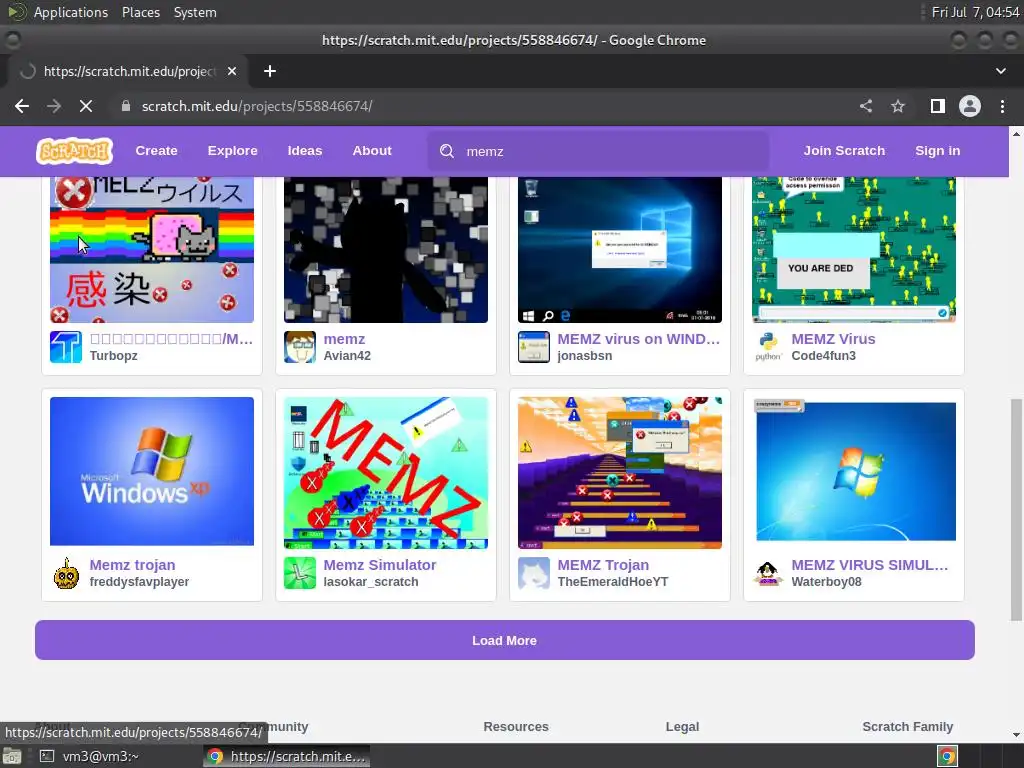Click Code4fun3 python avatar
This screenshot has width=1024, height=768.
tap(768, 347)
